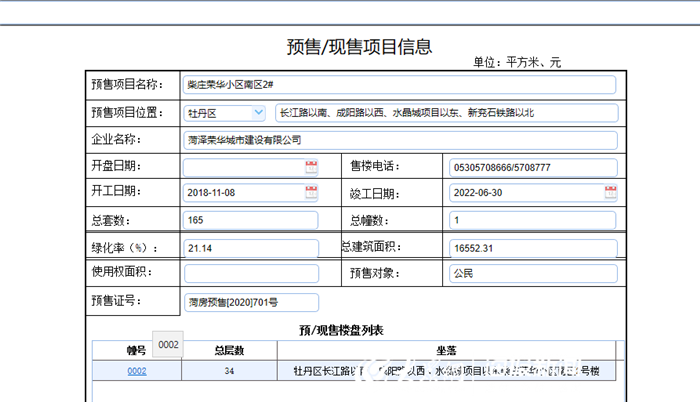Click the 单位:平方米、元 note
This screenshot has height=402, width=700.
(x=517, y=63)
